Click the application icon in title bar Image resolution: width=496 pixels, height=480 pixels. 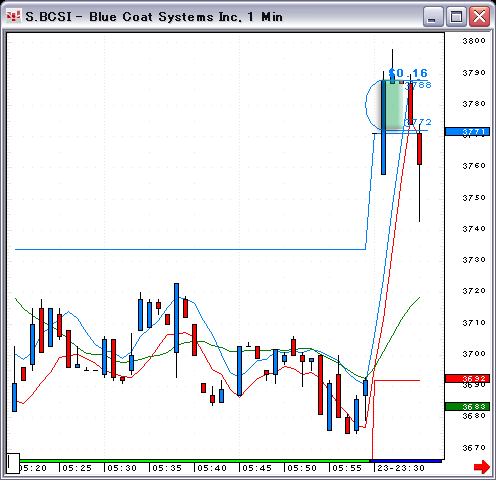[x=14, y=16]
